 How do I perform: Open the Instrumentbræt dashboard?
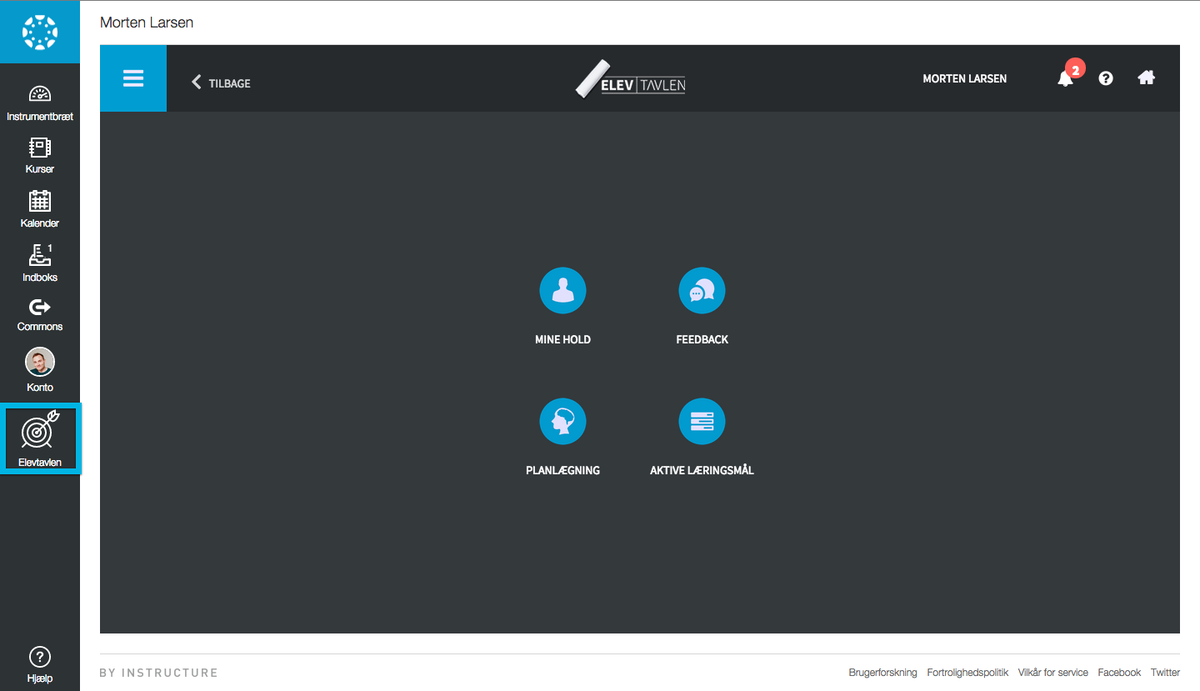point(40,103)
